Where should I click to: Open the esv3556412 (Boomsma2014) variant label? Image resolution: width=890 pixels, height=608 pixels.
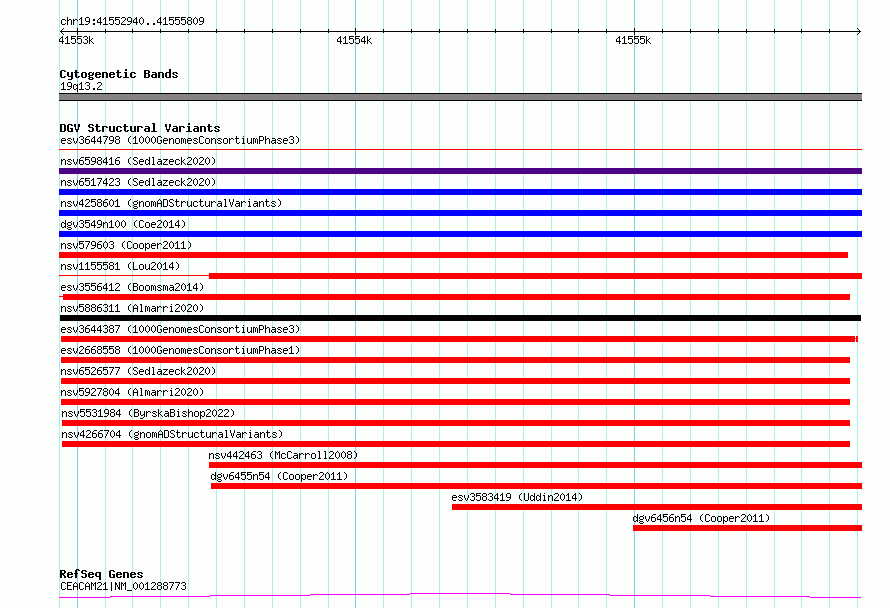pos(132,287)
